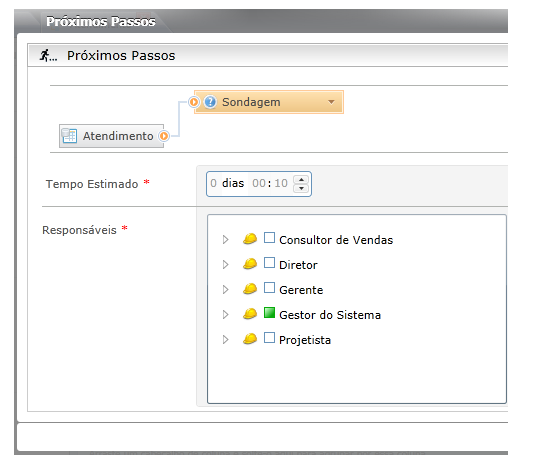Click the running man Próximos Passos icon
539x468 pixels.
[x=48, y=55]
